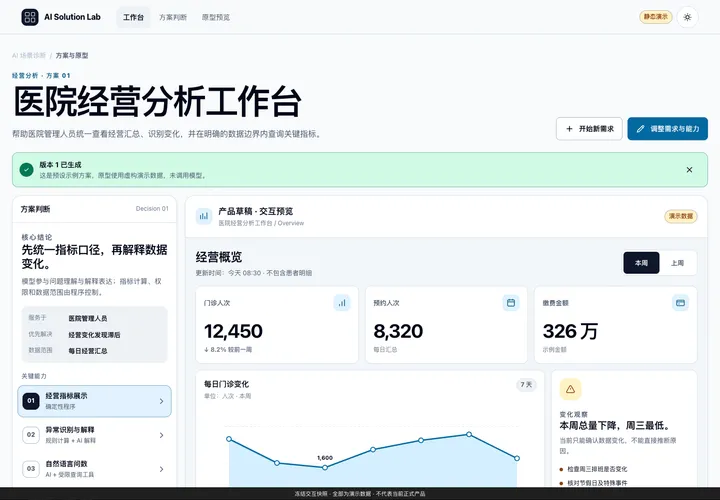
Task: Select 本周 period toggle
Action: 641,263
